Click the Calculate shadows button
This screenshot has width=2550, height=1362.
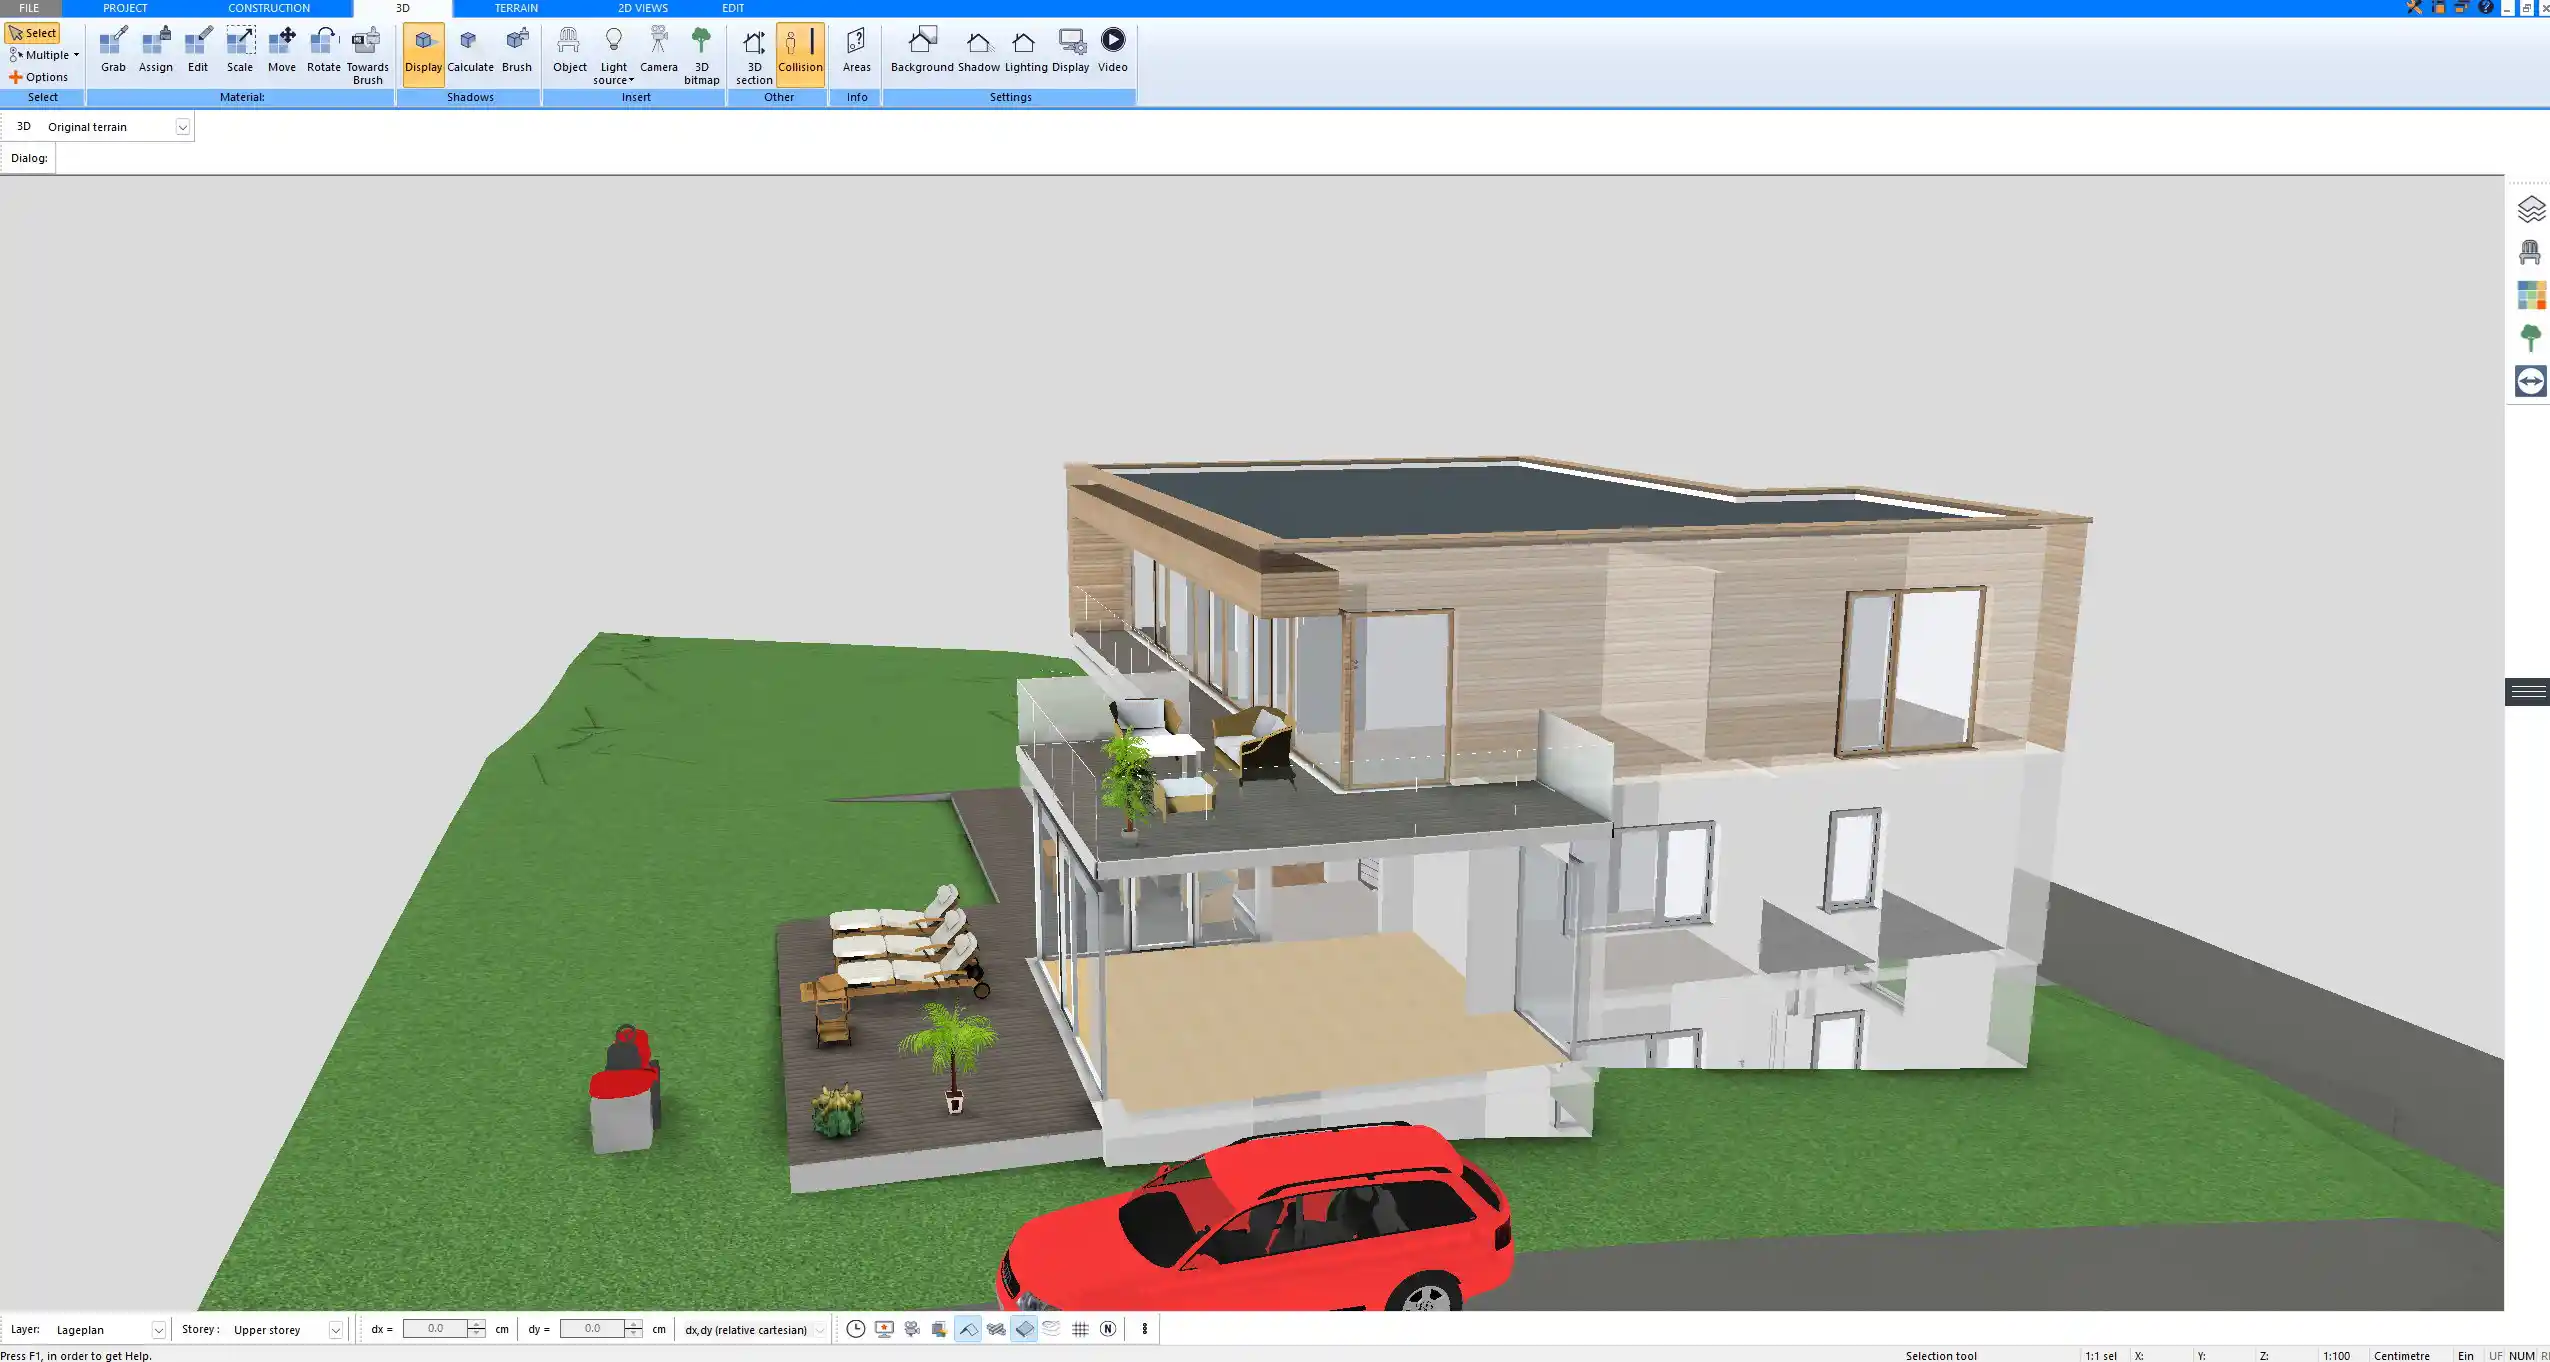click(x=471, y=47)
